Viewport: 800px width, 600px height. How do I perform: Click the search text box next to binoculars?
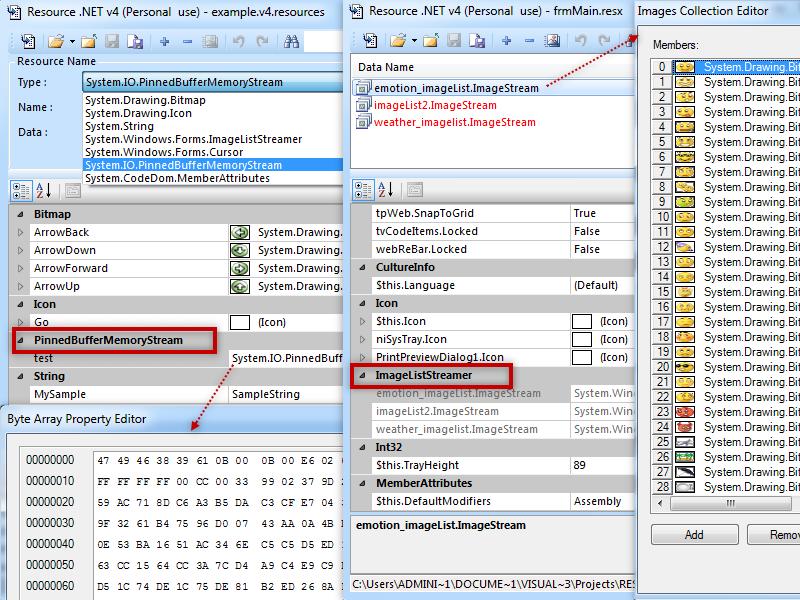tap(323, 42)
